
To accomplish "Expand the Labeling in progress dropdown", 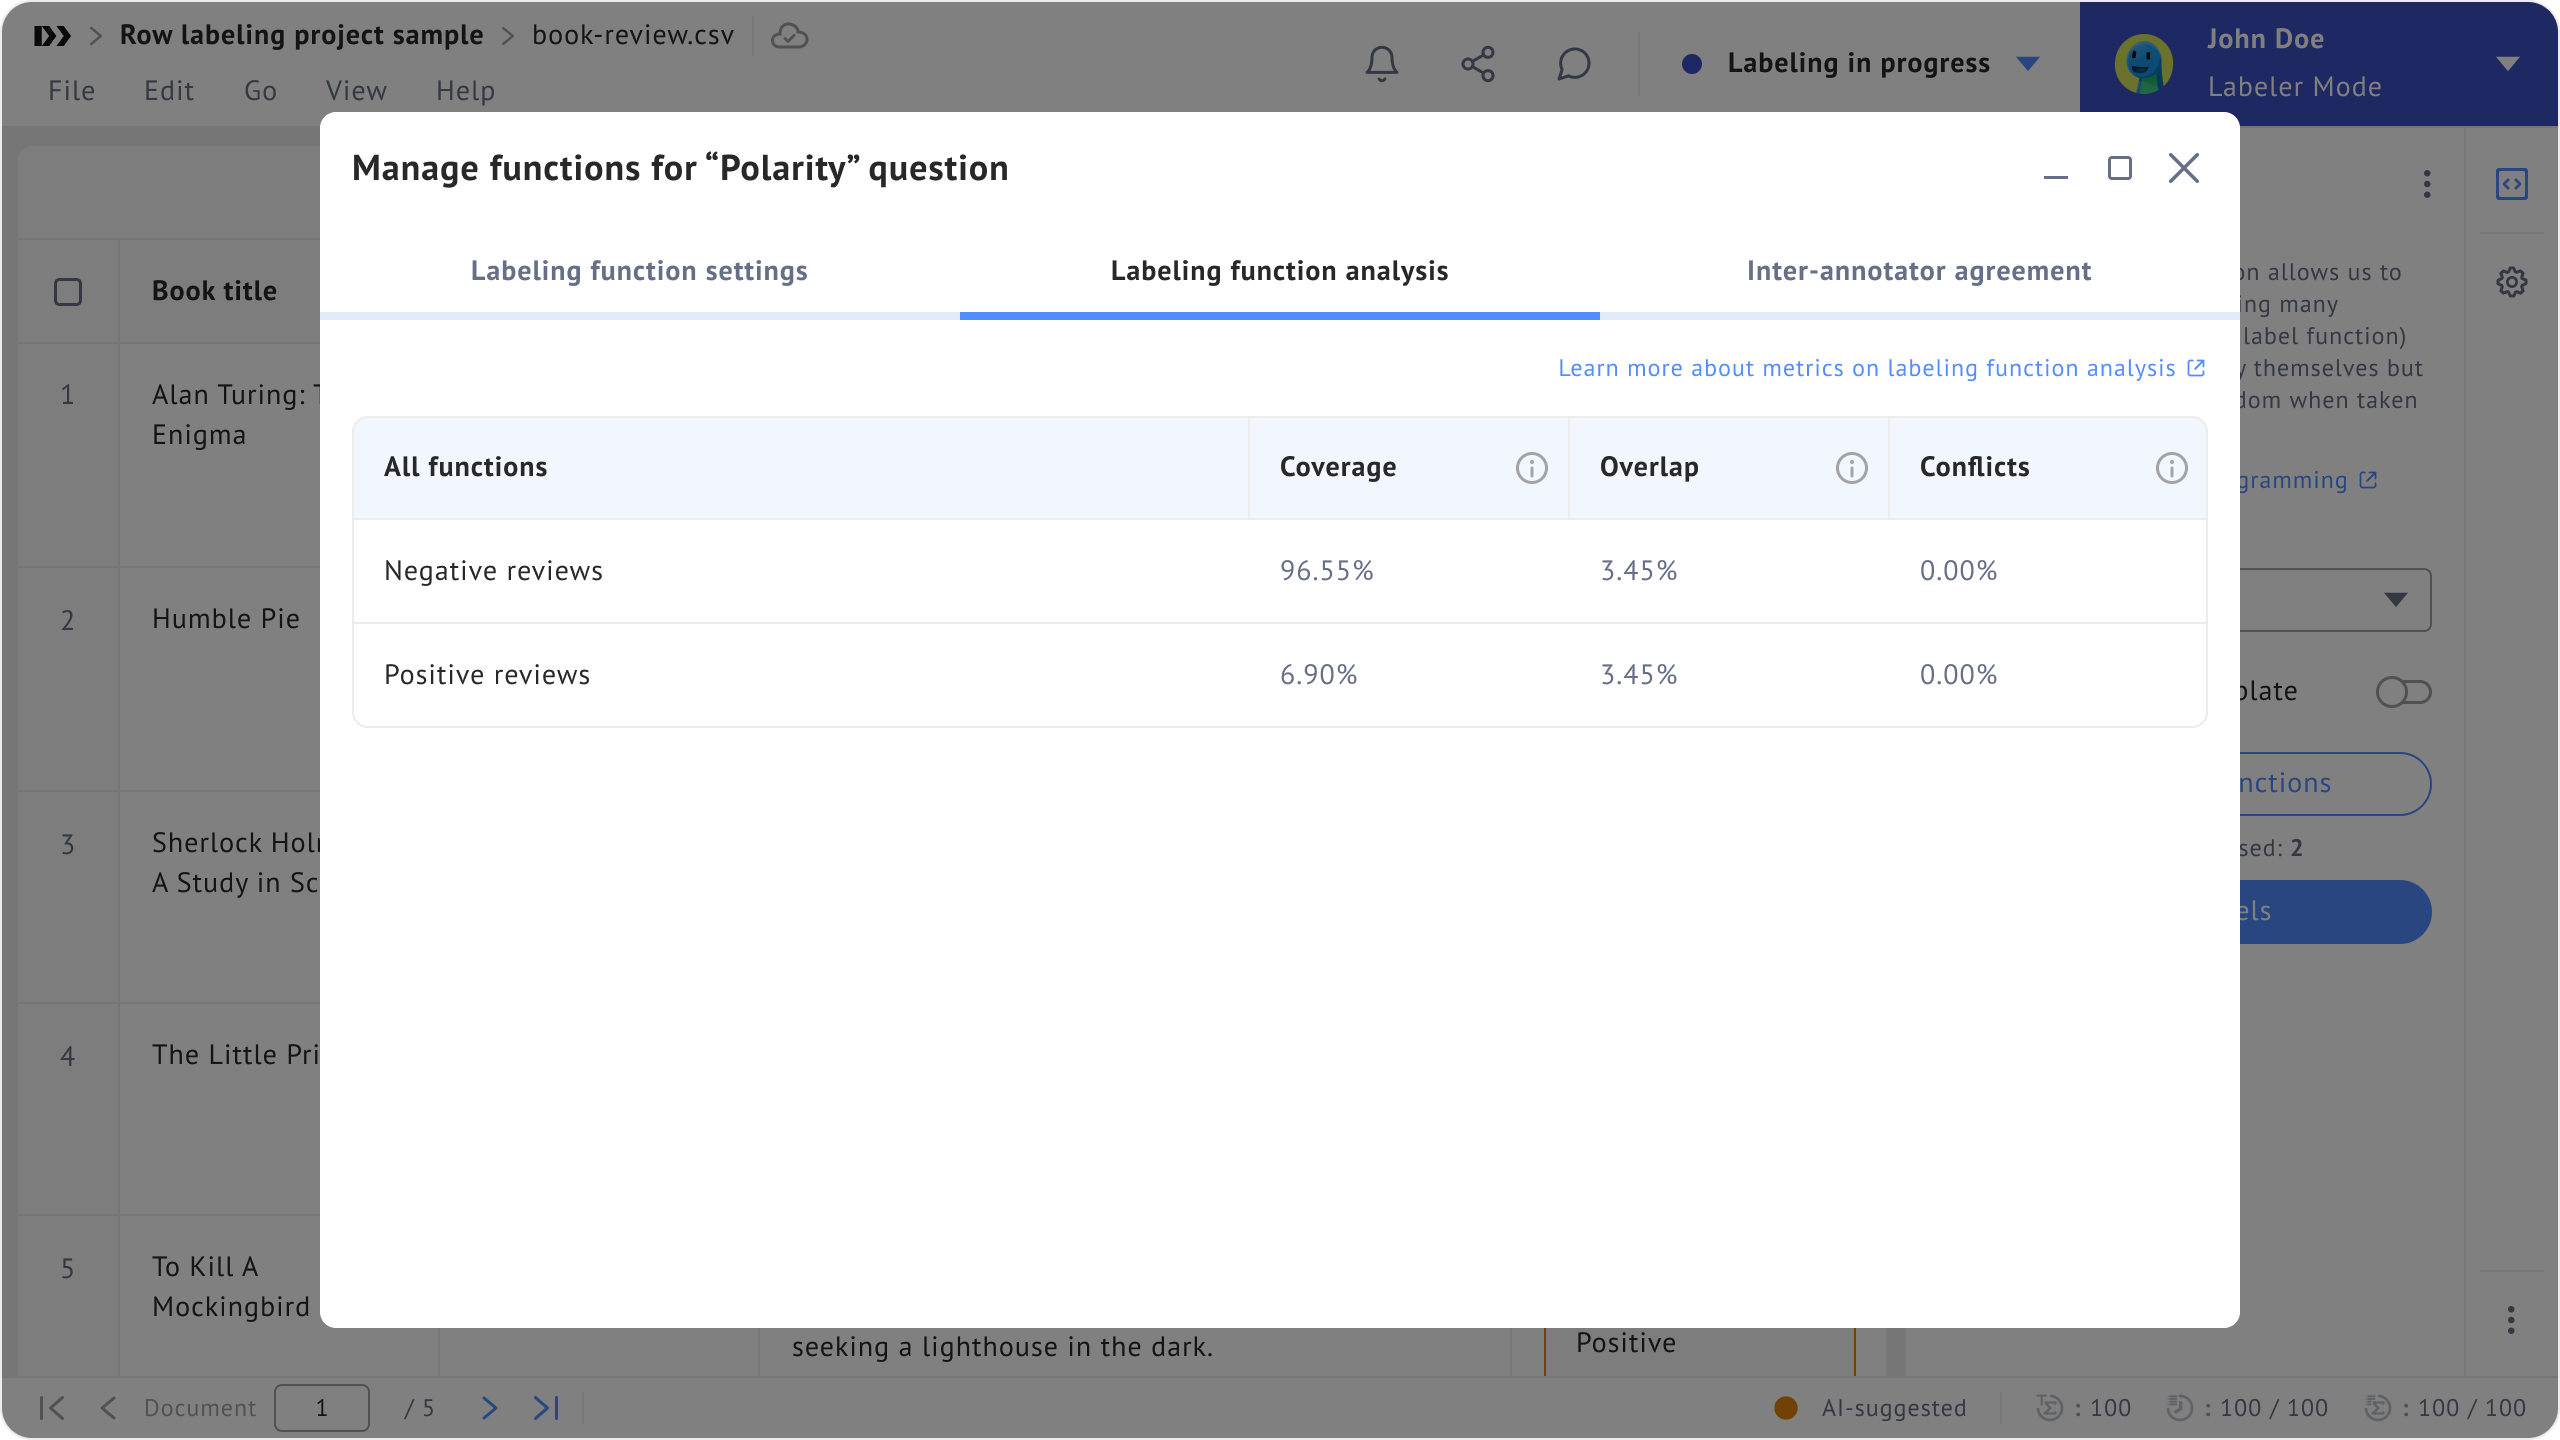I will point(2028,64).
